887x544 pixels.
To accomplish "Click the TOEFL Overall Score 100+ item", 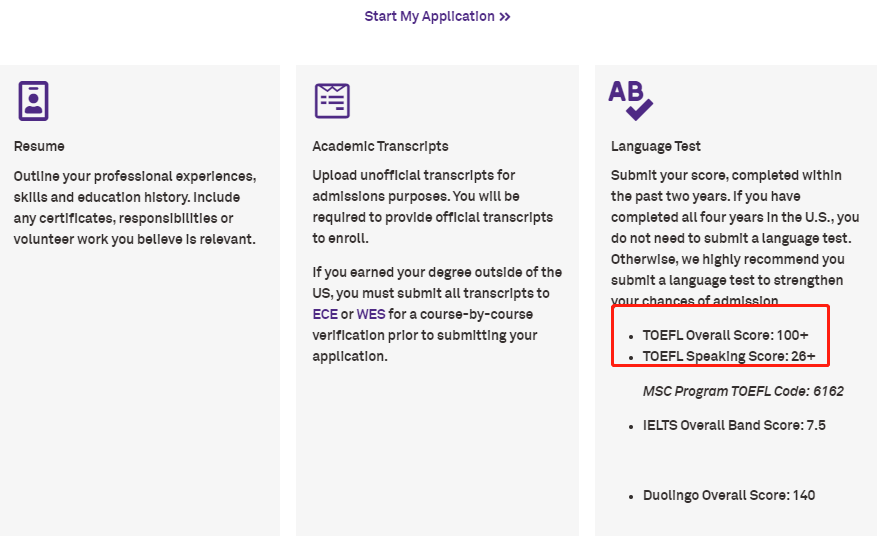I will (725, 336).
